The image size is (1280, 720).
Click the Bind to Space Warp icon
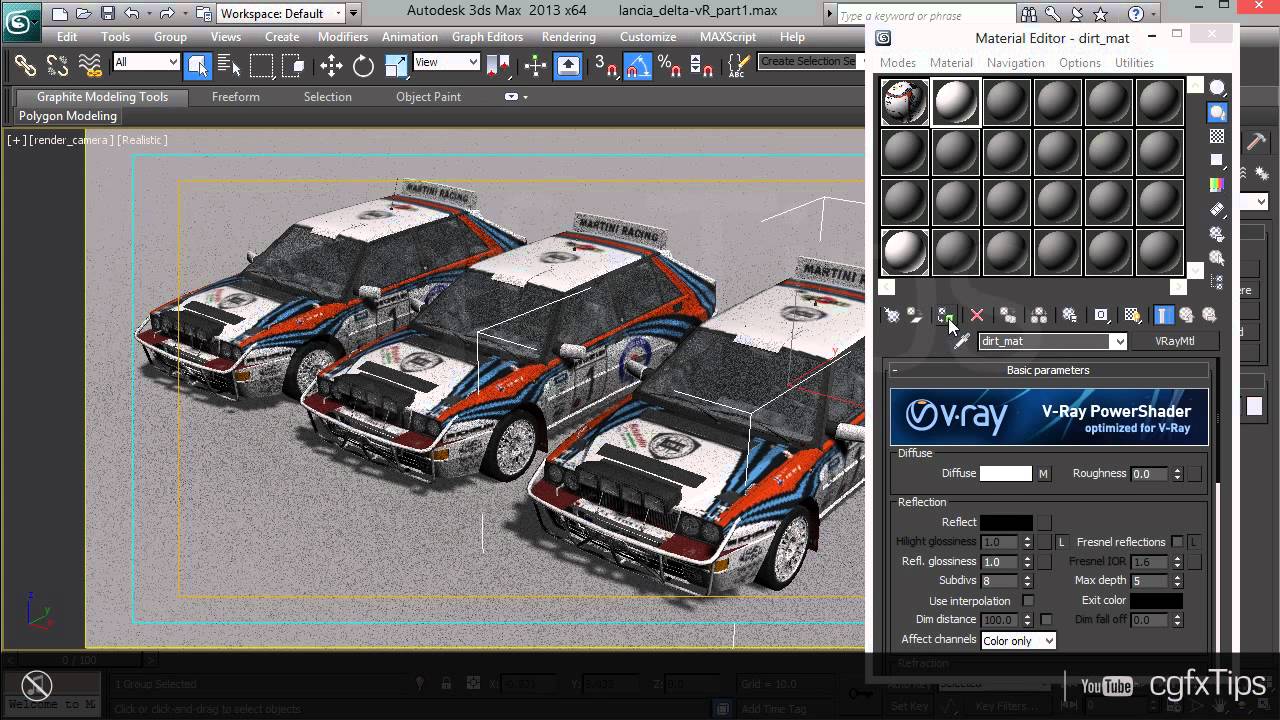click(90, 66)
